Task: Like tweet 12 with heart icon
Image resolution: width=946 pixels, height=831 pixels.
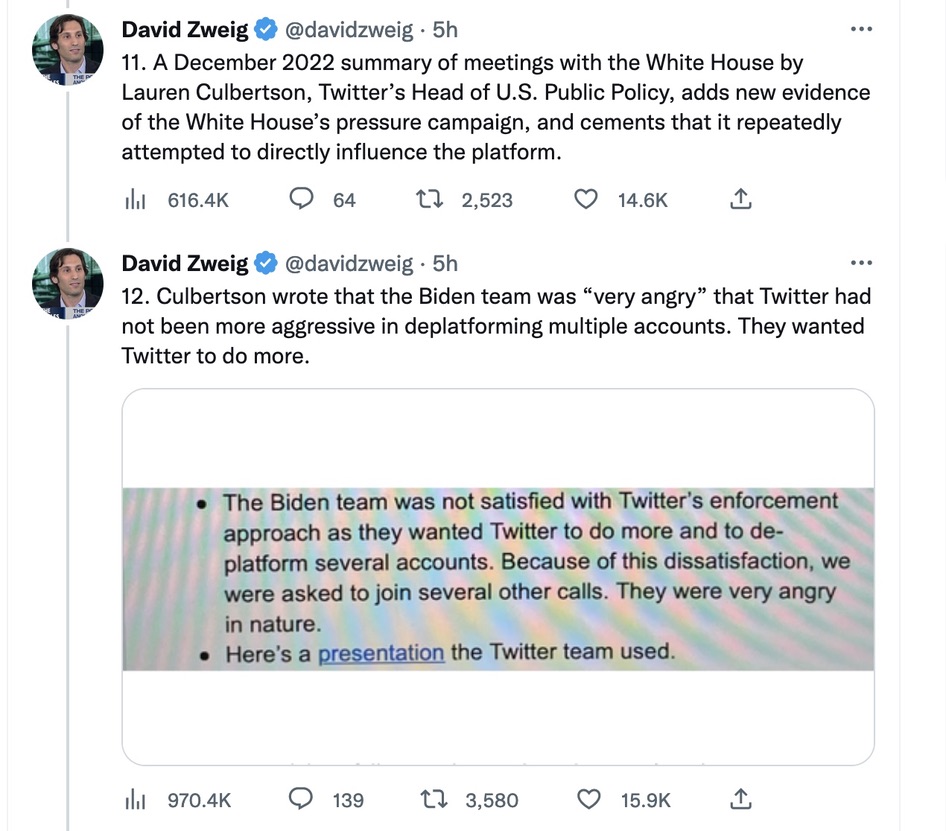Action: pos(590,800)
